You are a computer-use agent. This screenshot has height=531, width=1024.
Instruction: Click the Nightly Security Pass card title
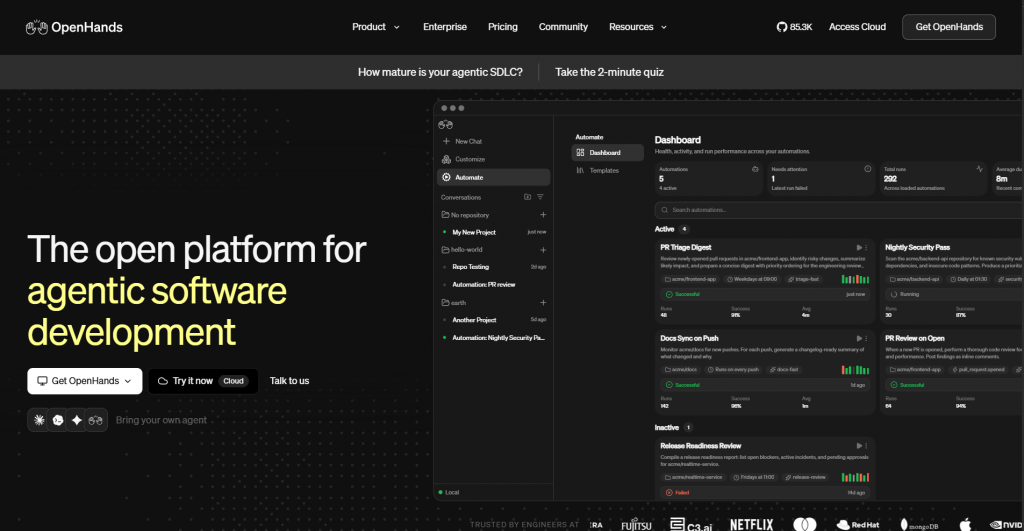917,248
